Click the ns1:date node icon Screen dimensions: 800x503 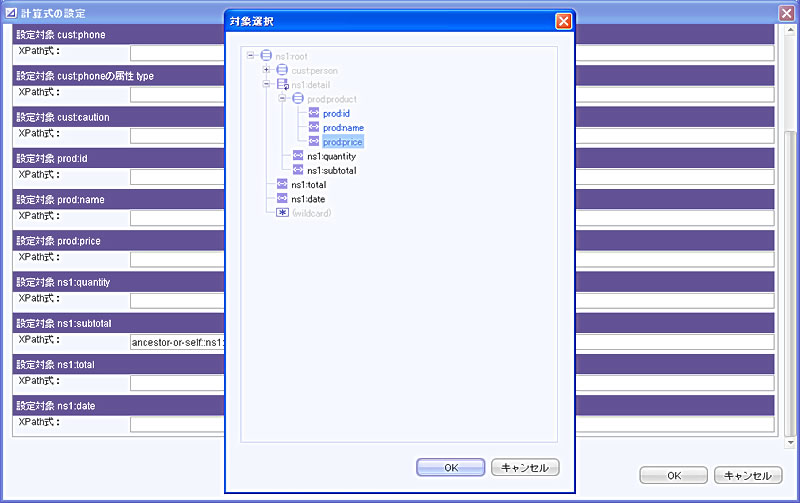(x=282, y=198)
